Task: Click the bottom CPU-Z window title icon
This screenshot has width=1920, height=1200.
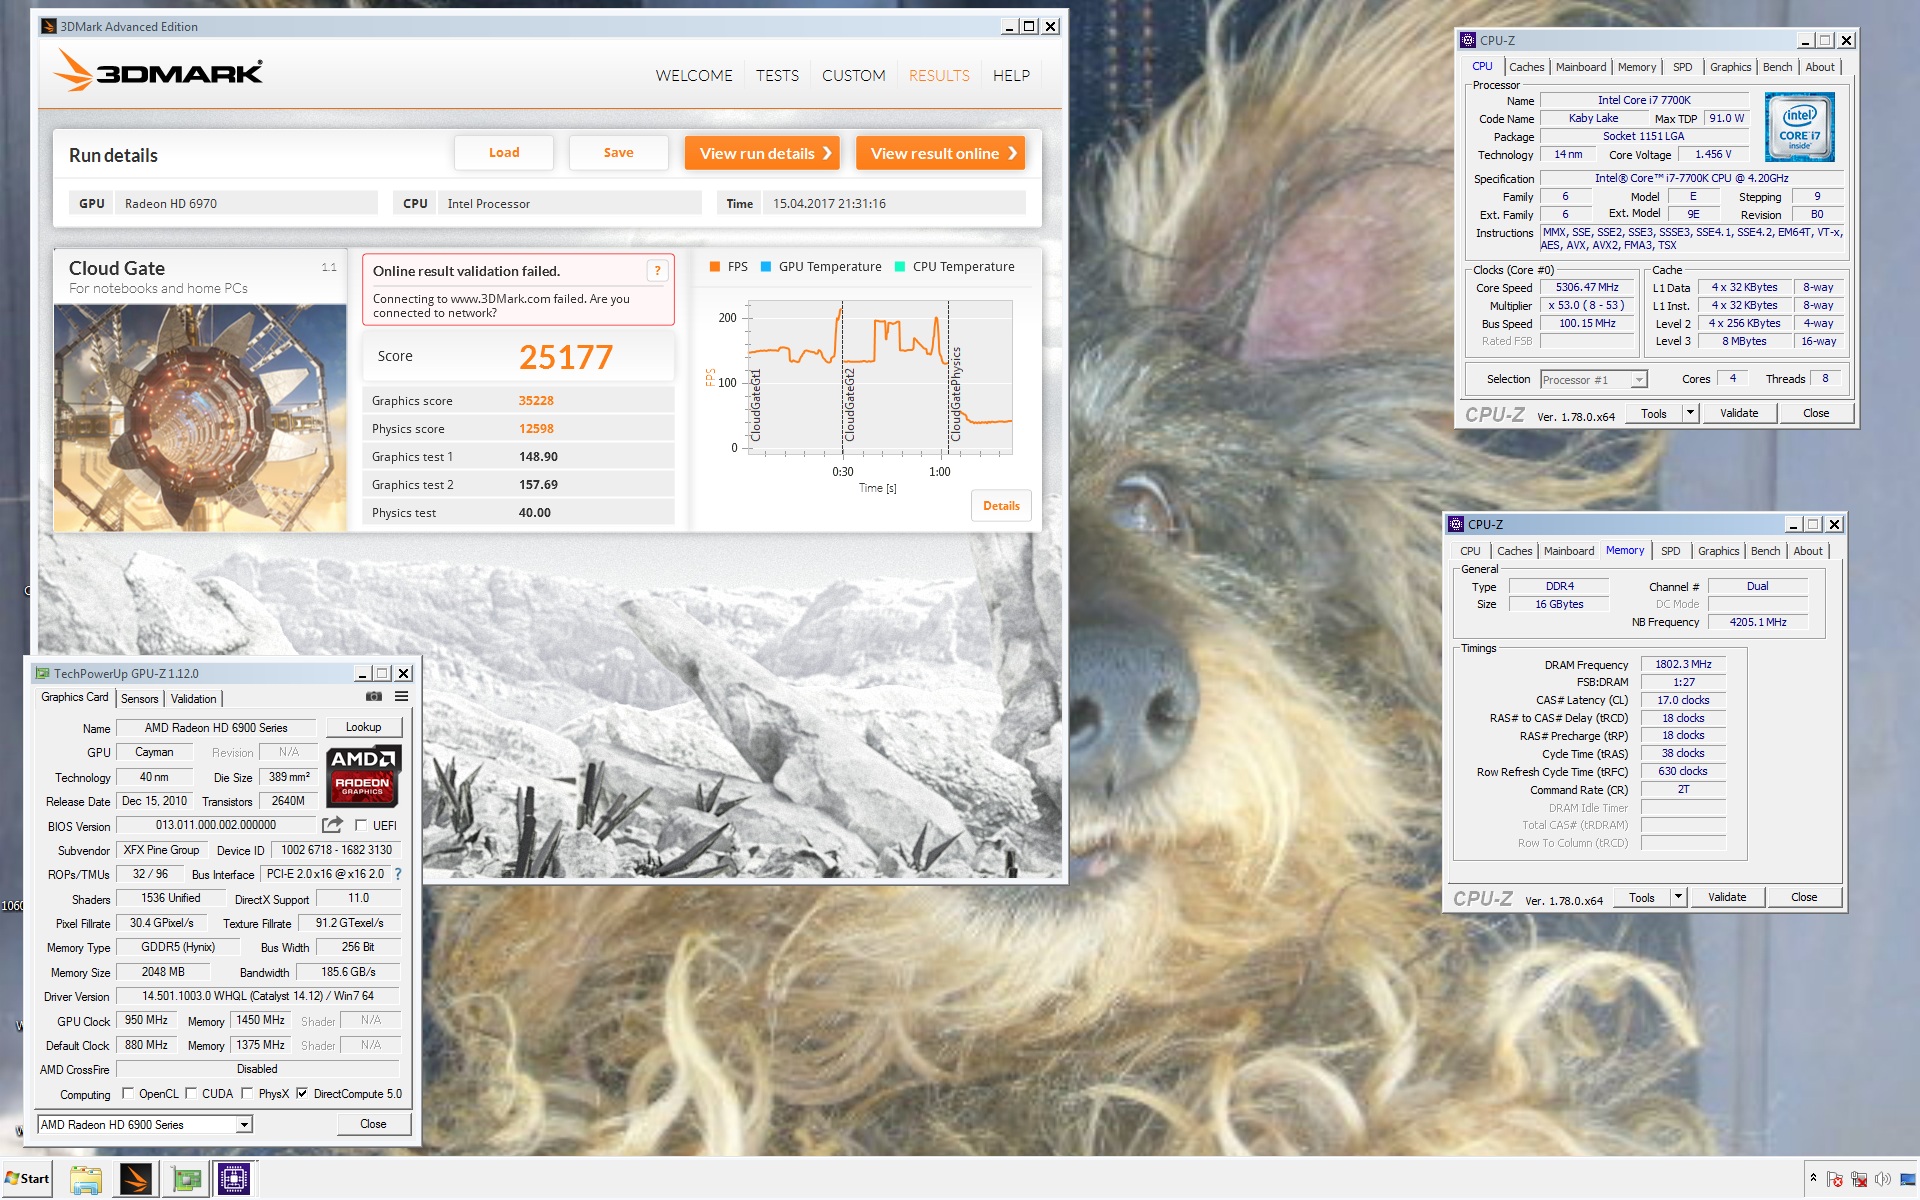Action: click(x=1456, y=524)
